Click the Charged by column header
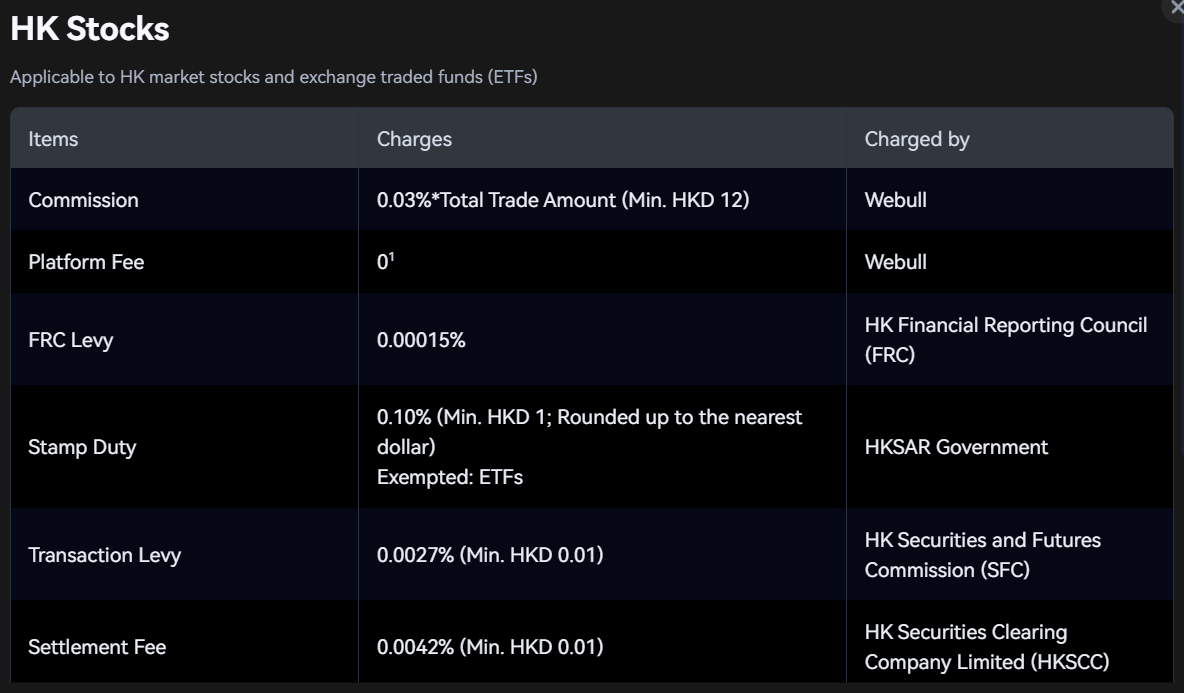 917,139
